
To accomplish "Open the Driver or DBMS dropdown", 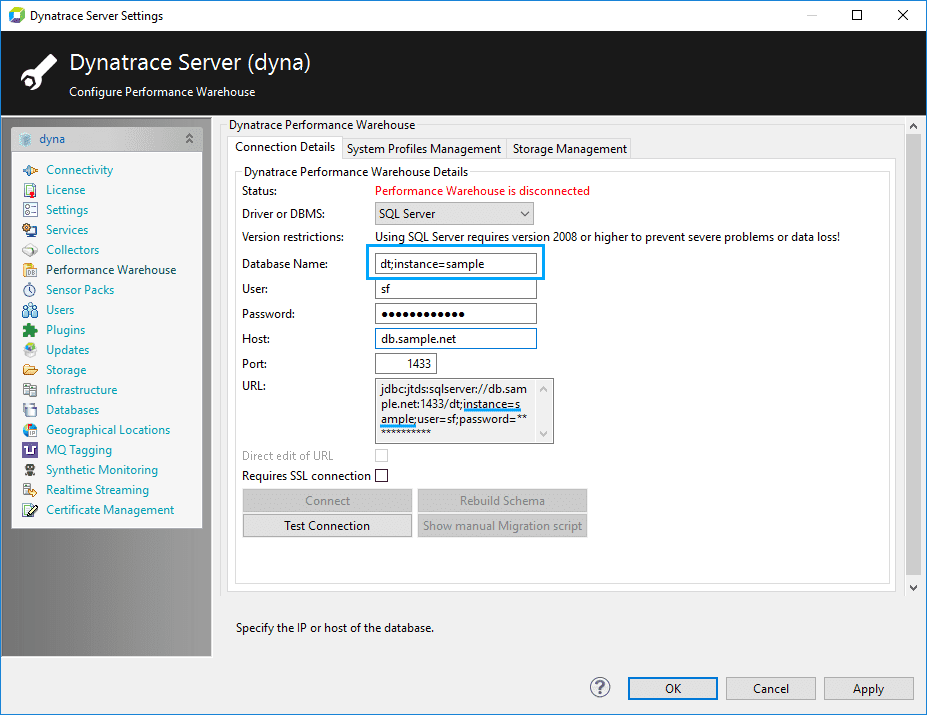I will coord(454,213).
